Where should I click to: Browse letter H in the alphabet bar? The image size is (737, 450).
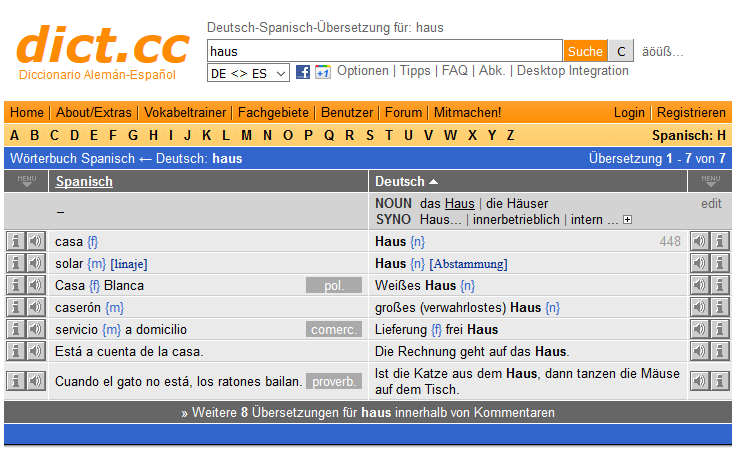click(153, 135)
